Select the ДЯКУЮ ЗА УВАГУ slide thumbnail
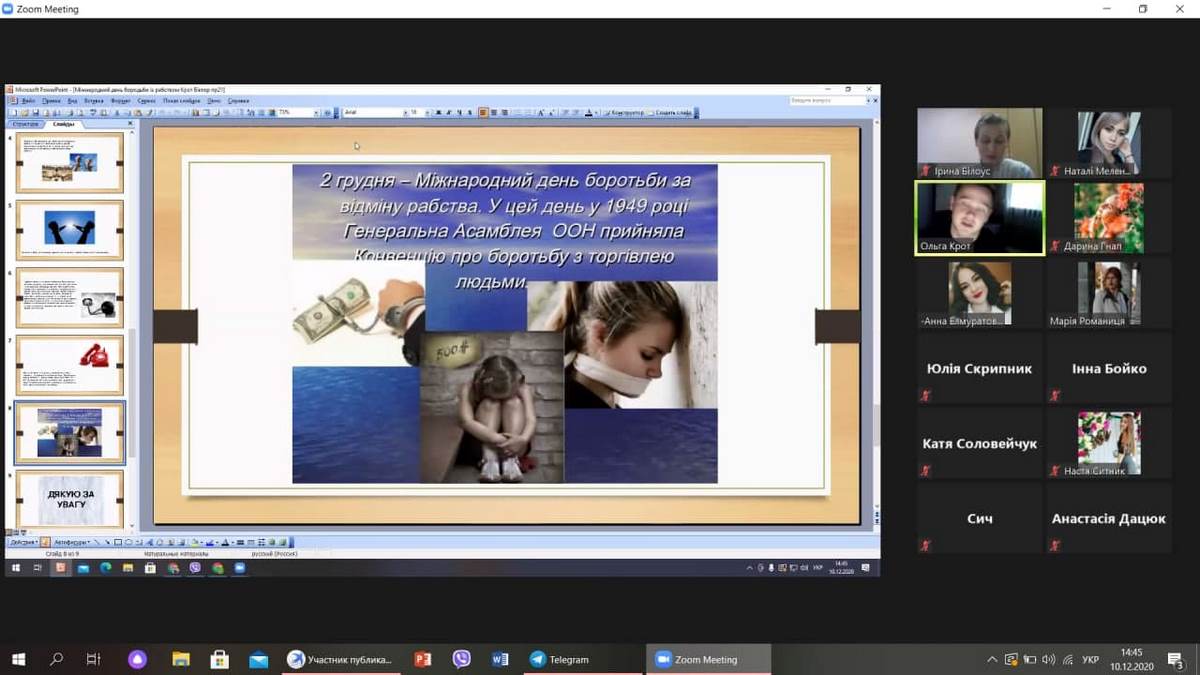1200x675 pixels. [70, 498]
